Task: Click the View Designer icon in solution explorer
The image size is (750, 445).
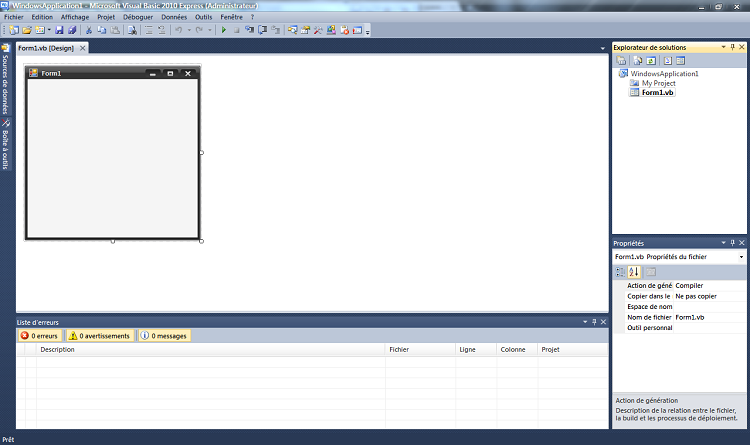Action: point(681,61)
